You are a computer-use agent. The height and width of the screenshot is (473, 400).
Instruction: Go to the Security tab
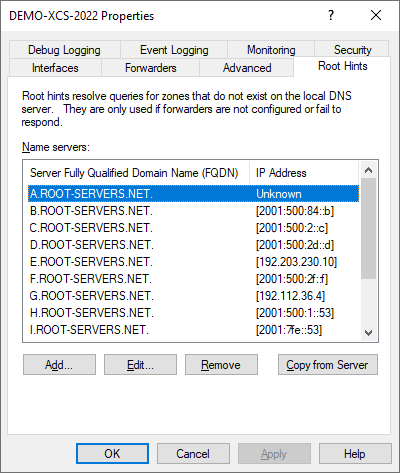point(352,50)
